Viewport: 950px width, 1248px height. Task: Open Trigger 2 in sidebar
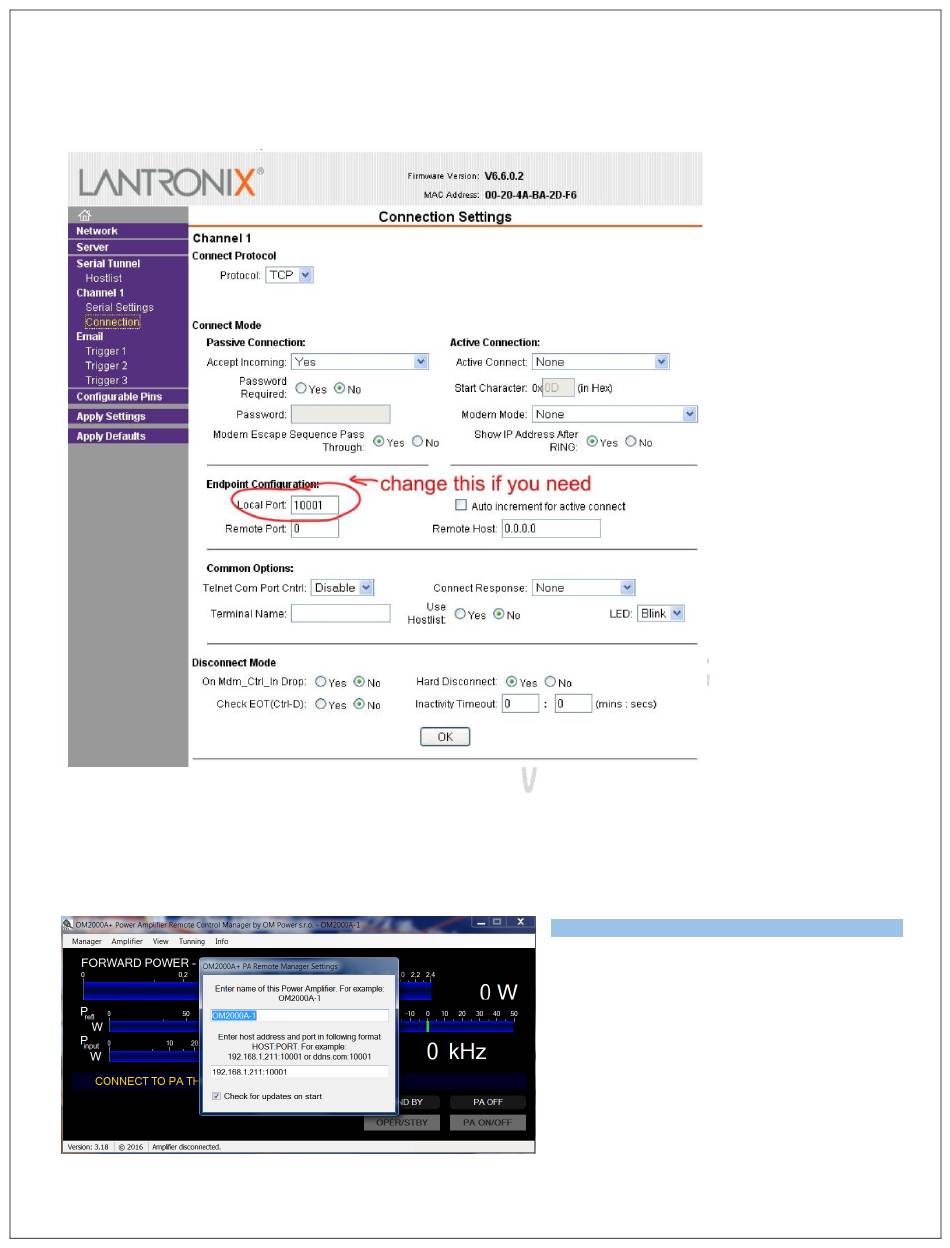[x=106, y=366]
